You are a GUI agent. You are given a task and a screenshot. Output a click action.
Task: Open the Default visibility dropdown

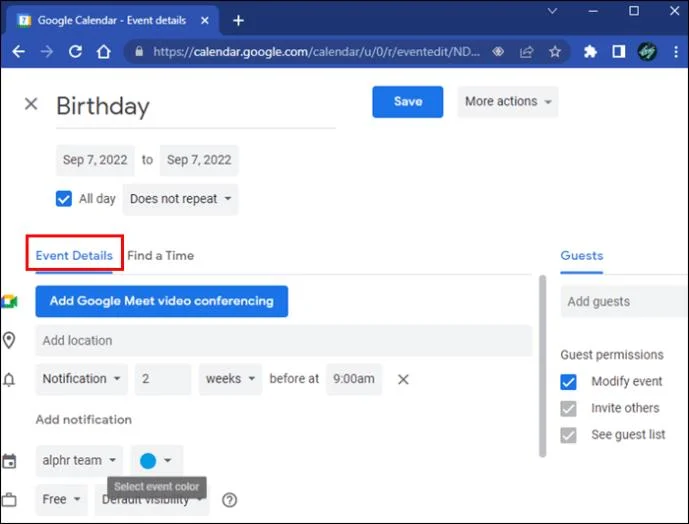[x=152, y=501]
